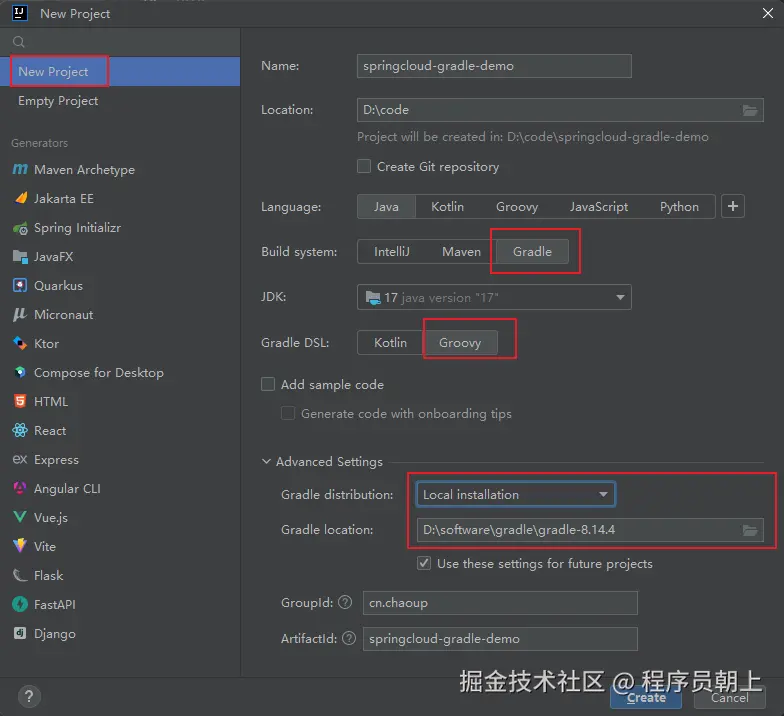Click the Angular CLI generator icon
The height and width of the screenshot is (716, 784).
click(20, 488)
